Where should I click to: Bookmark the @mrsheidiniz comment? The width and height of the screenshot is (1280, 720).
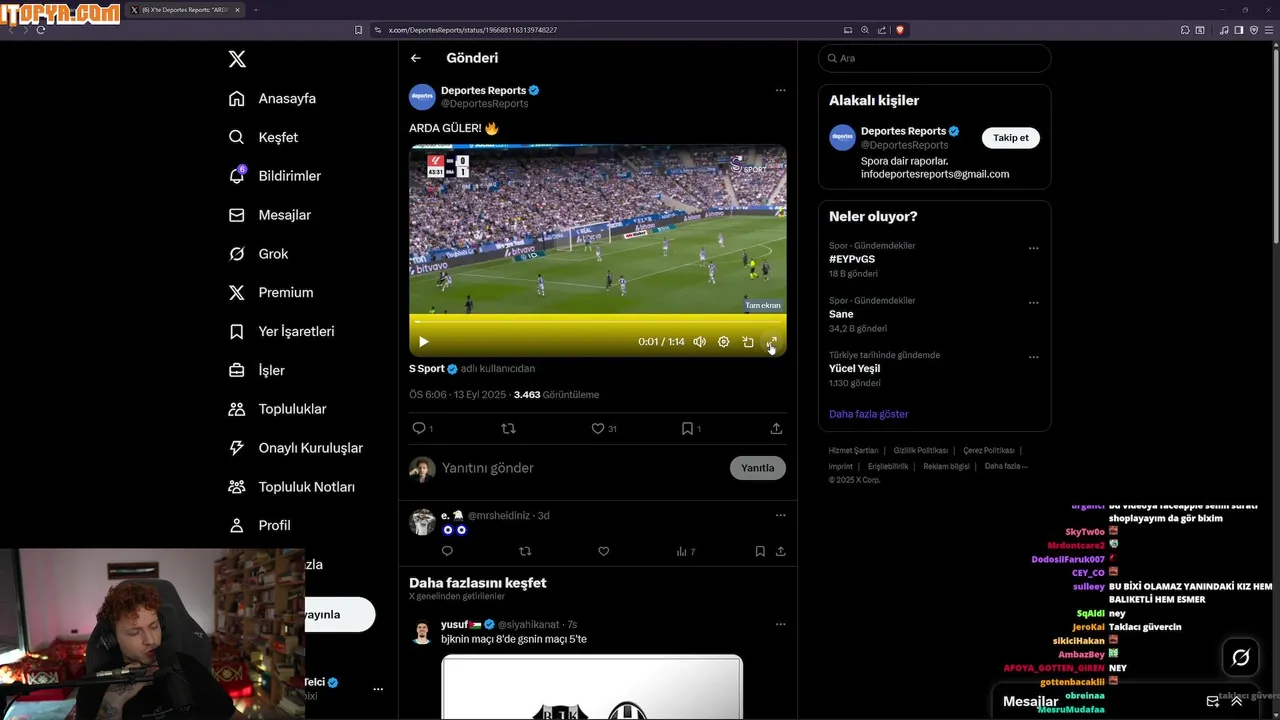760,551
